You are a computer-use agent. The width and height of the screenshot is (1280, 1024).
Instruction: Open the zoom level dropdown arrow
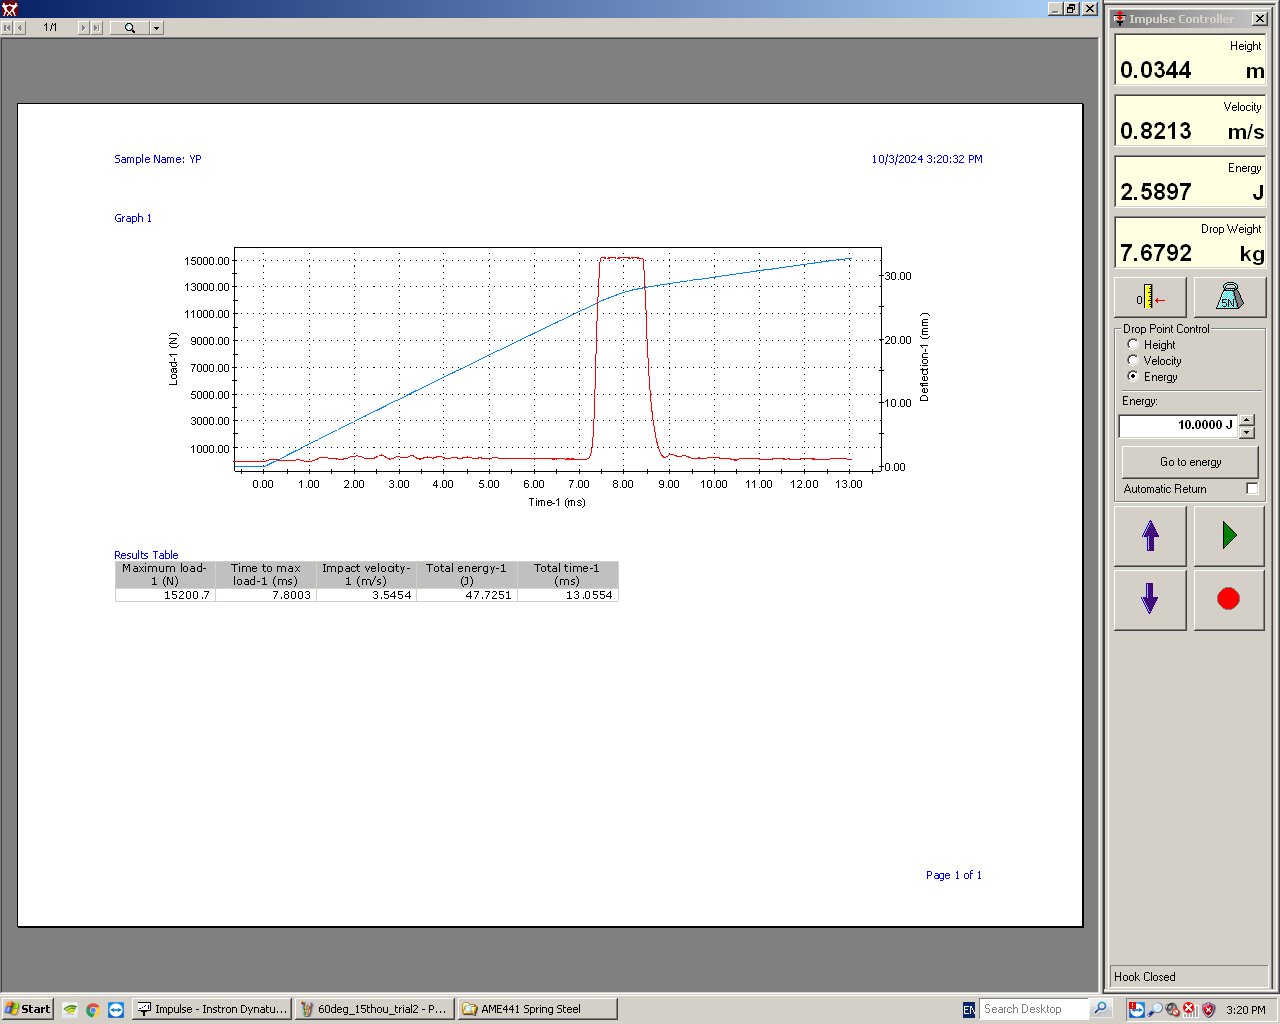point(157,28)
